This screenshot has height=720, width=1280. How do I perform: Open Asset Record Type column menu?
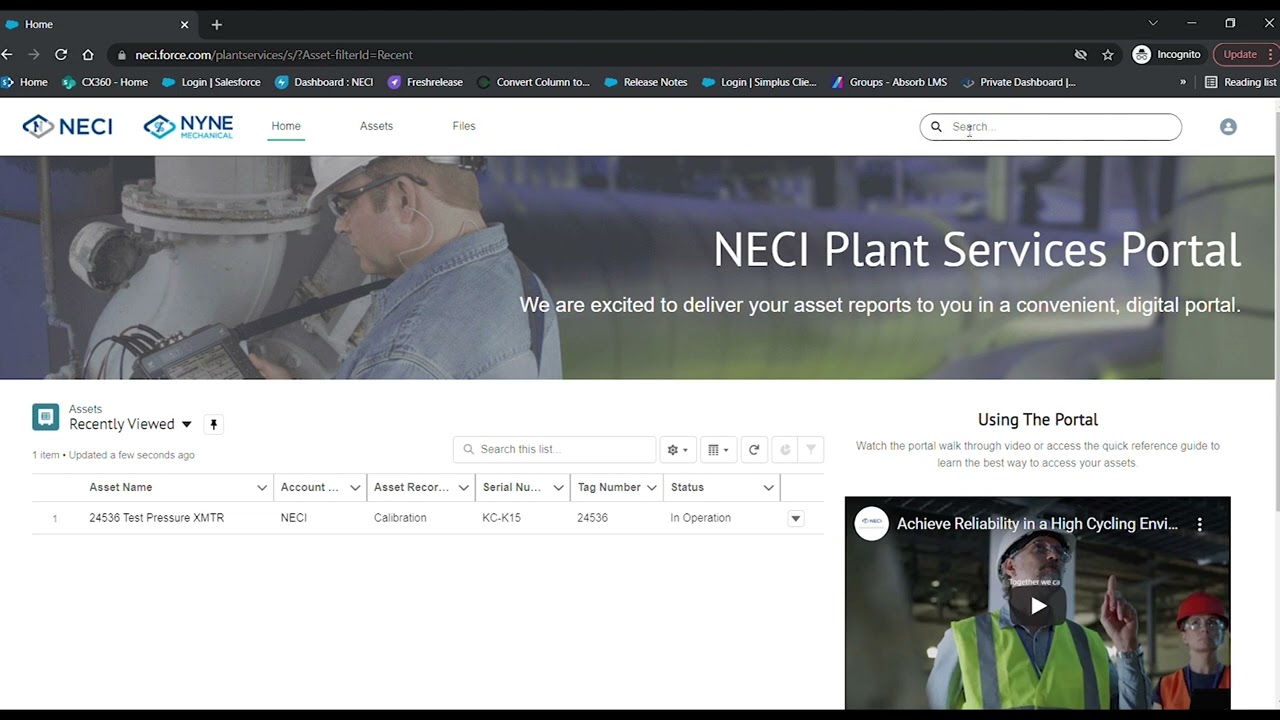(x=464, y=488)
